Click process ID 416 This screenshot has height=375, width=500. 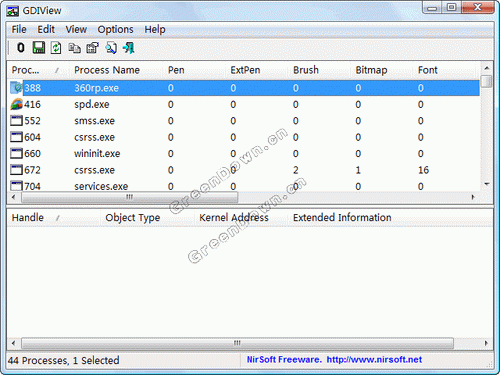click(x=32, y=104)
